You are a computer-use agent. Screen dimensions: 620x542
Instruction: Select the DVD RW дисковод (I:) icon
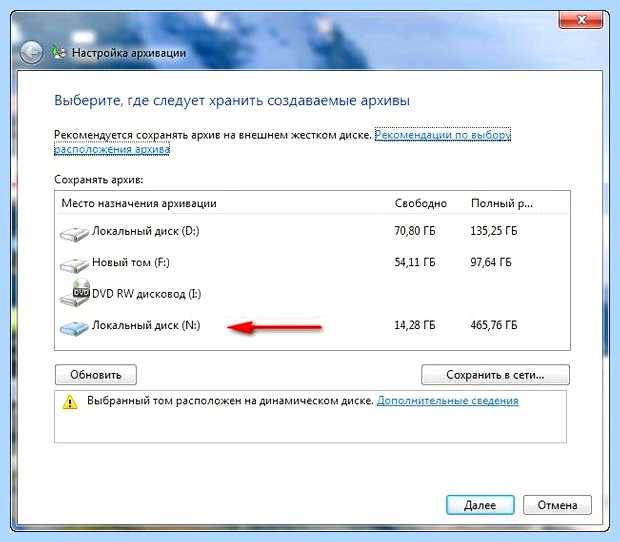75,293
